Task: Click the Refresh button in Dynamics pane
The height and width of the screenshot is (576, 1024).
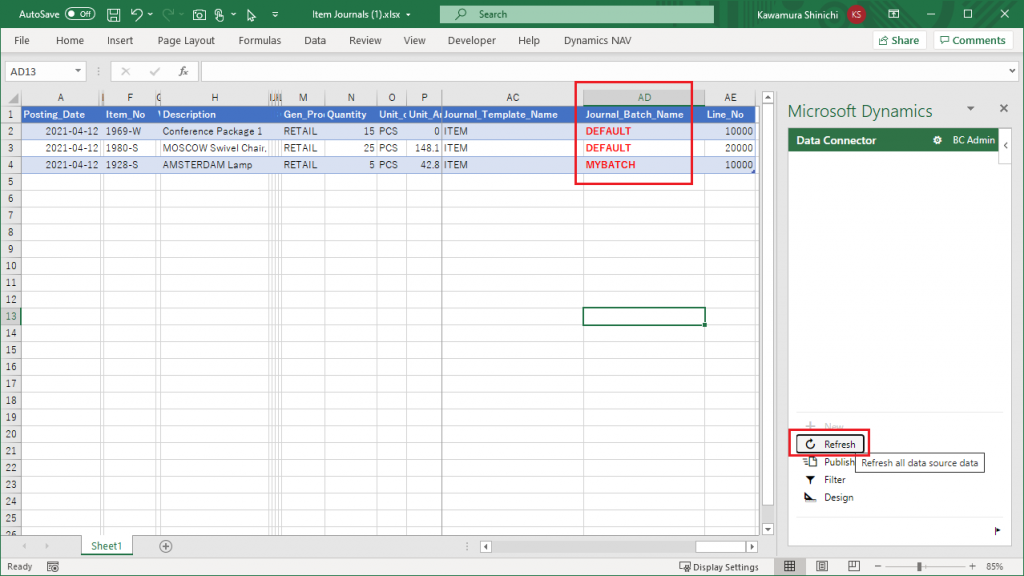Action: pos(831,444)
